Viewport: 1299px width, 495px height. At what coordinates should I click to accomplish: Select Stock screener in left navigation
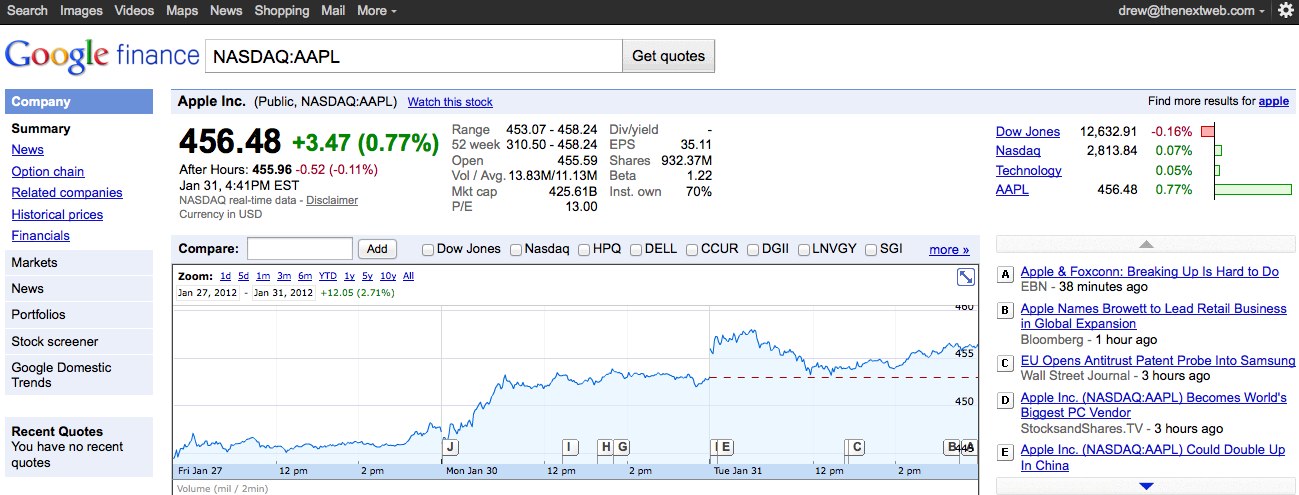click(55, 342)
